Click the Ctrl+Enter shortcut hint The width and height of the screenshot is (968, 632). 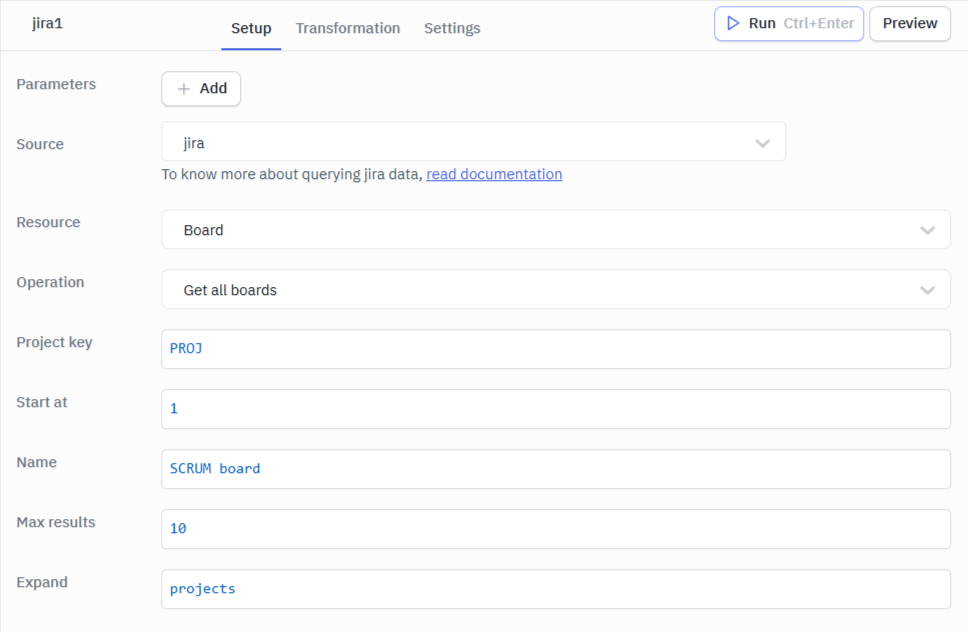[819, 23]
